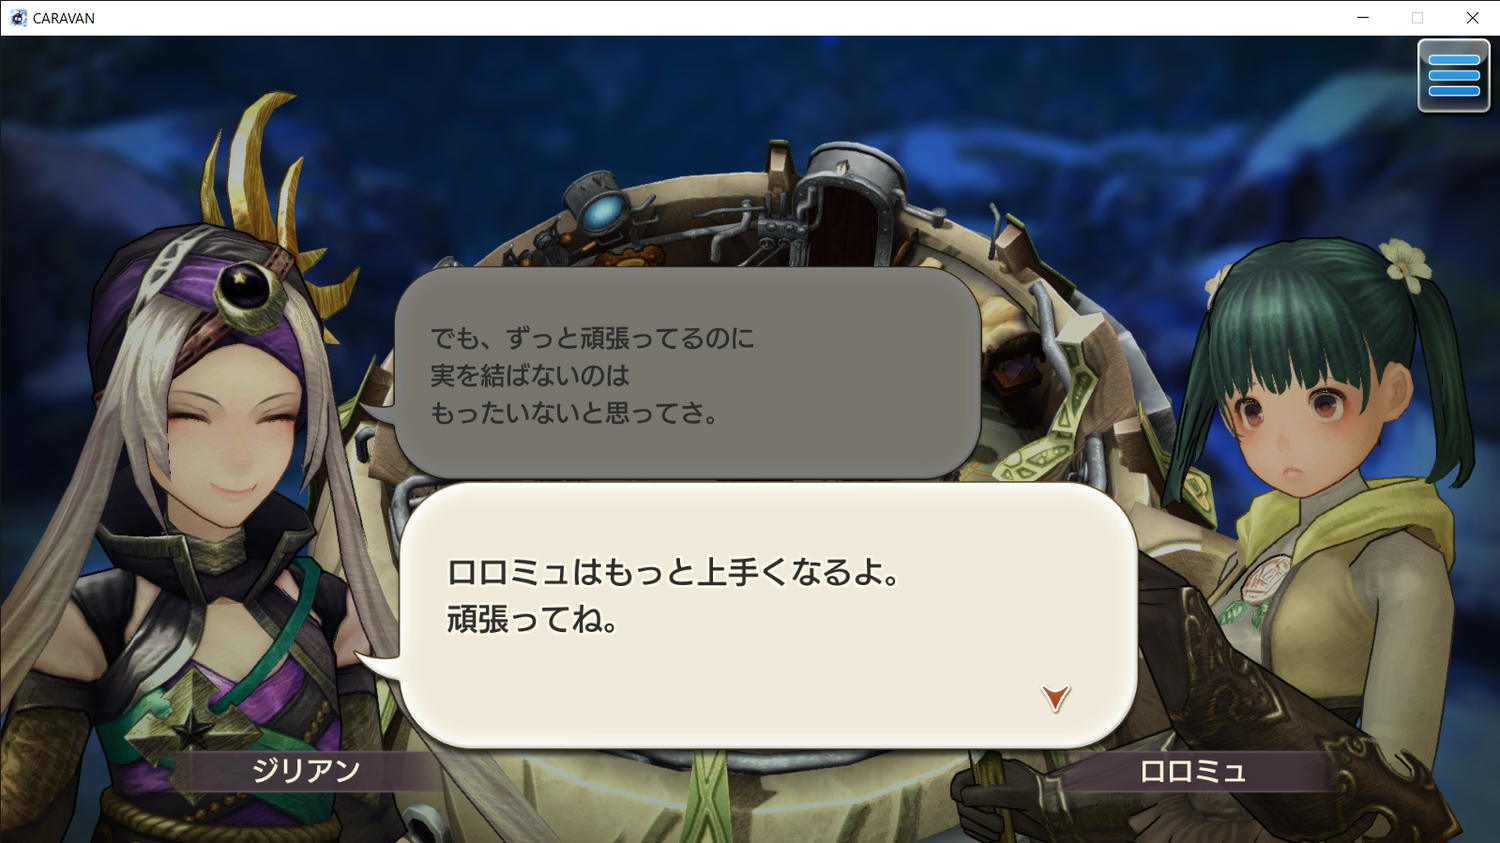Click the blue glowing lens on the machine

pos(604,212)
